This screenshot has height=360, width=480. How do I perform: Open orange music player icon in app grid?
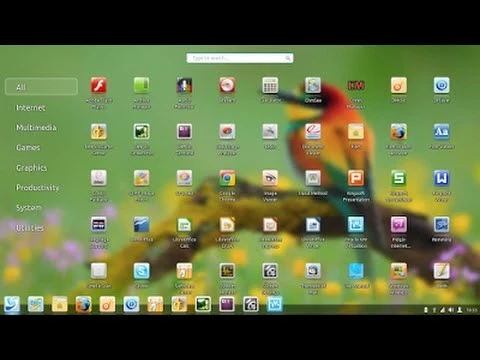pos(399,85)
